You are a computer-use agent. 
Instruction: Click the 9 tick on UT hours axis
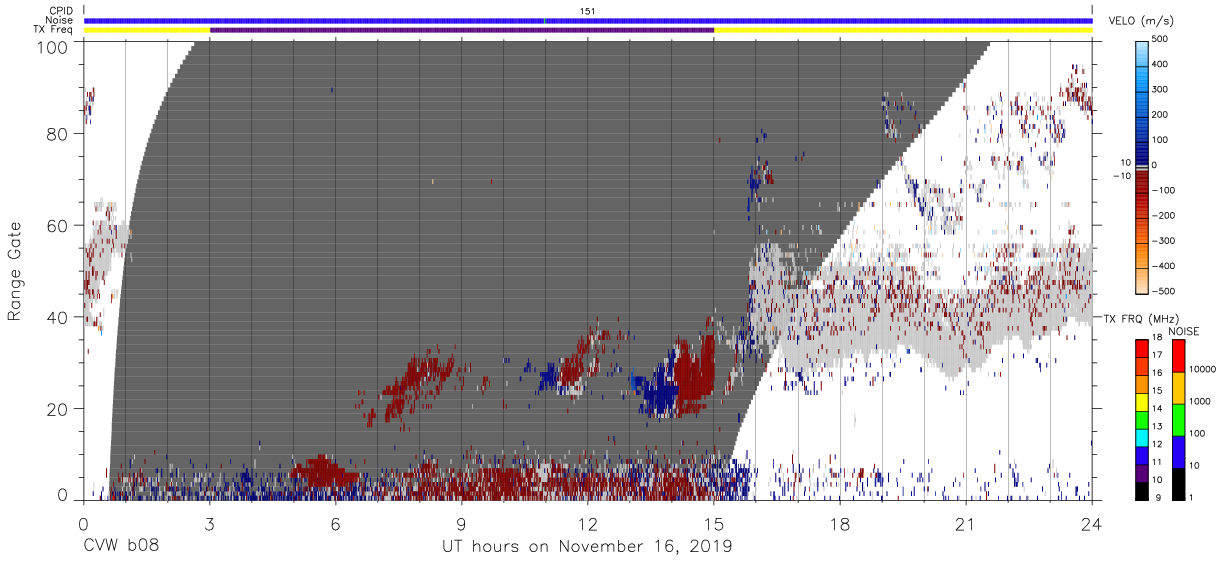point(462,523)
